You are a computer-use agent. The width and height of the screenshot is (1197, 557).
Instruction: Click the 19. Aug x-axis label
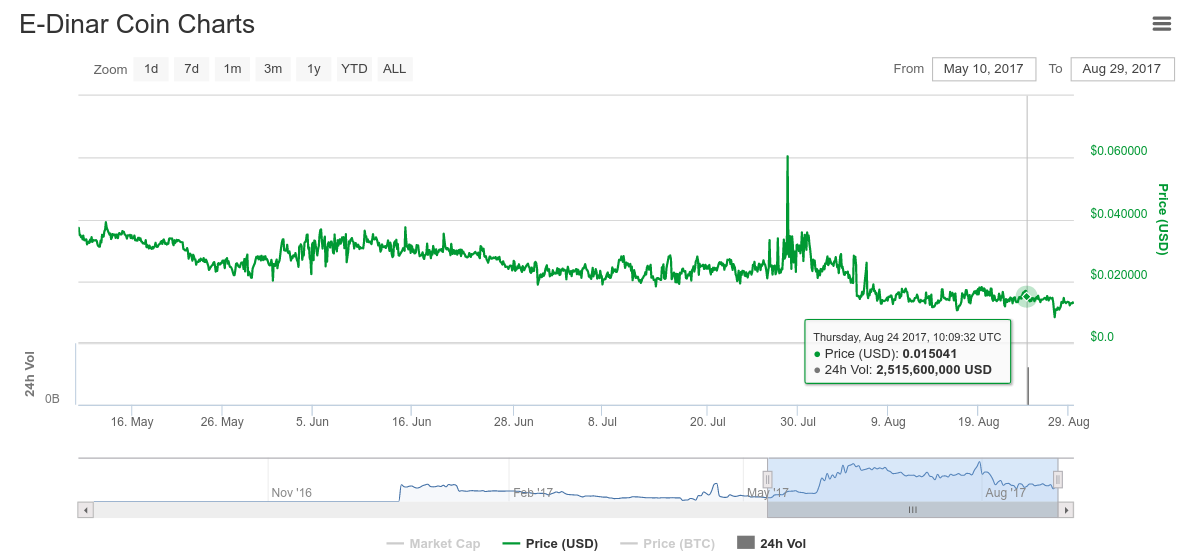coord(978,422)
